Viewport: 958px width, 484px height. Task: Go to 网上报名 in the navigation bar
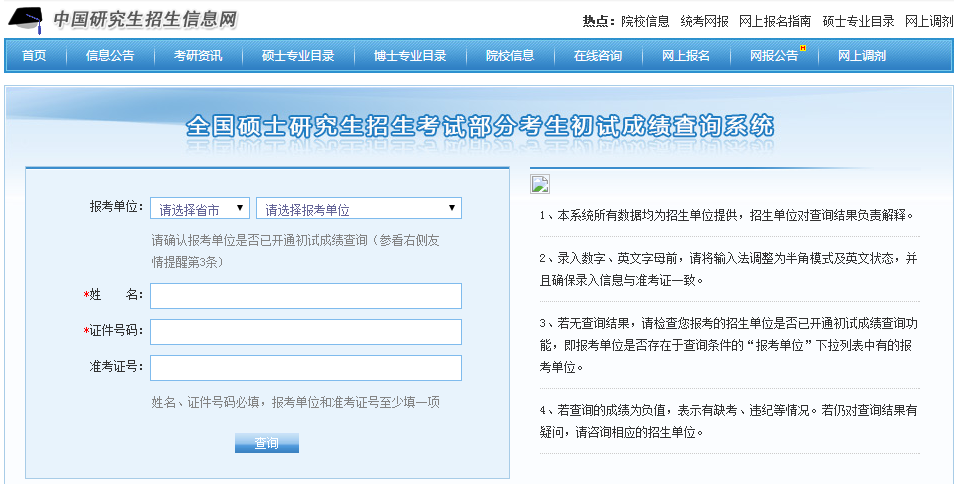686,56
